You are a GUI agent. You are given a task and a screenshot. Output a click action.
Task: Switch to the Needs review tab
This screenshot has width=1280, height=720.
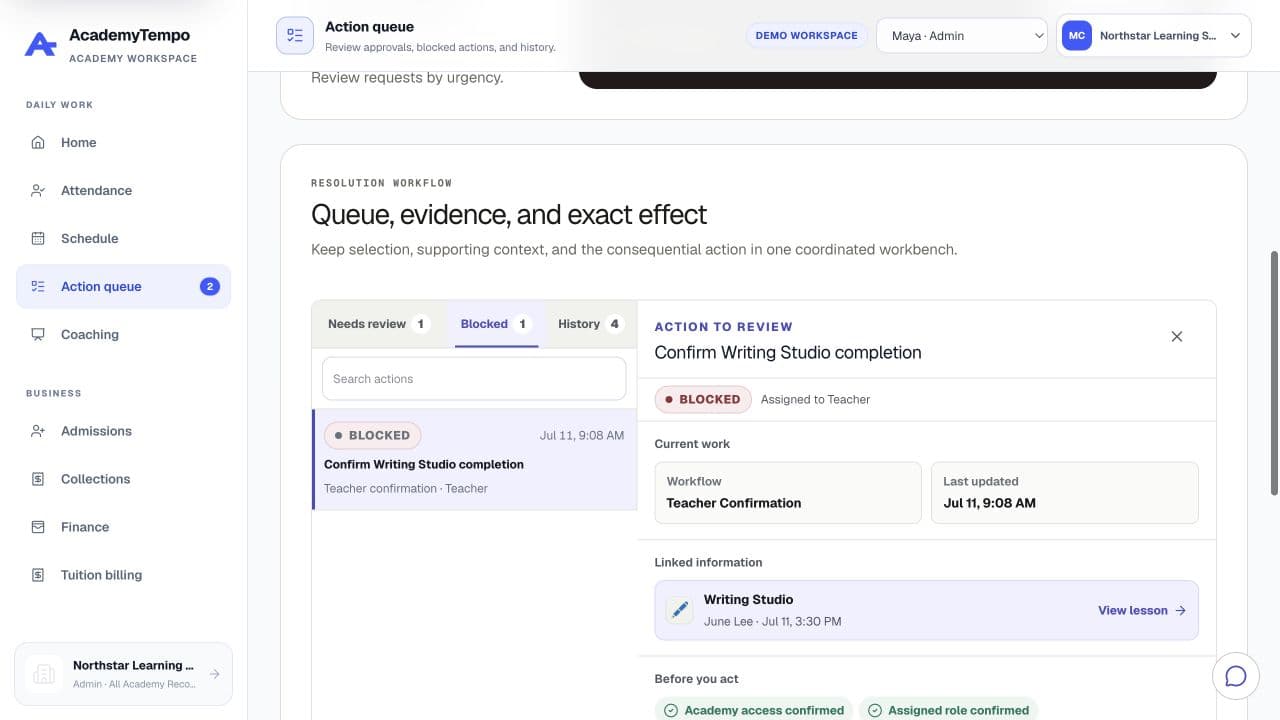point(378,324)
